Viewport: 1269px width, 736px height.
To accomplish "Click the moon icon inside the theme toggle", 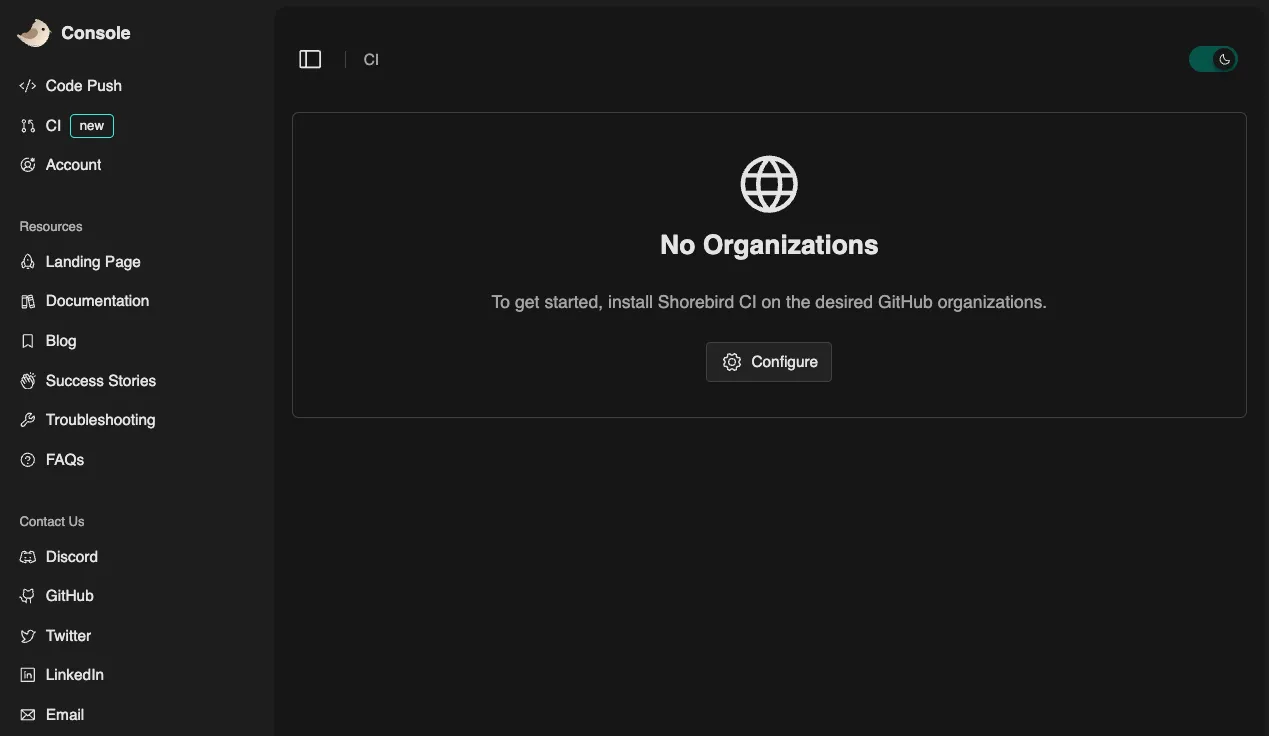I will tap(1224, 60).
